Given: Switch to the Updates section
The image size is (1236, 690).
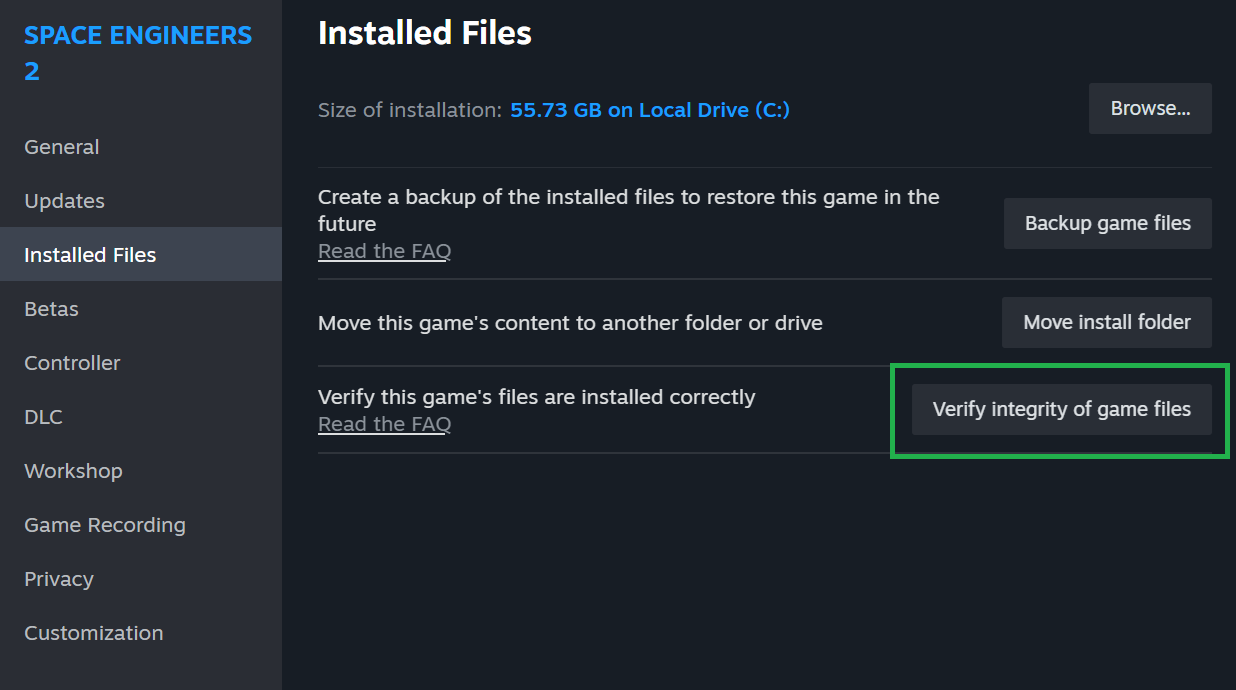Looking at the screenshot, I should [x=65, y=201].
